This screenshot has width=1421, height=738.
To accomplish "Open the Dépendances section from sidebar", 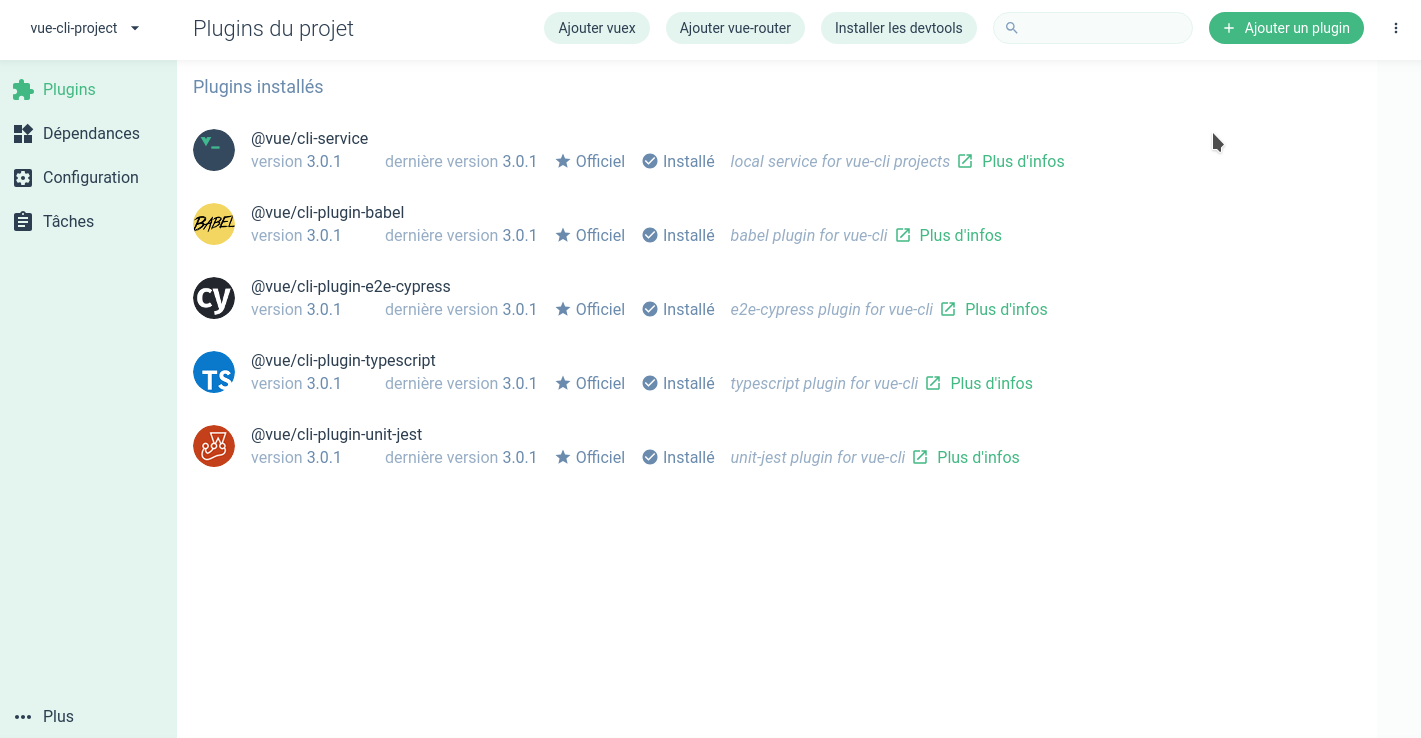I will 23,133.
